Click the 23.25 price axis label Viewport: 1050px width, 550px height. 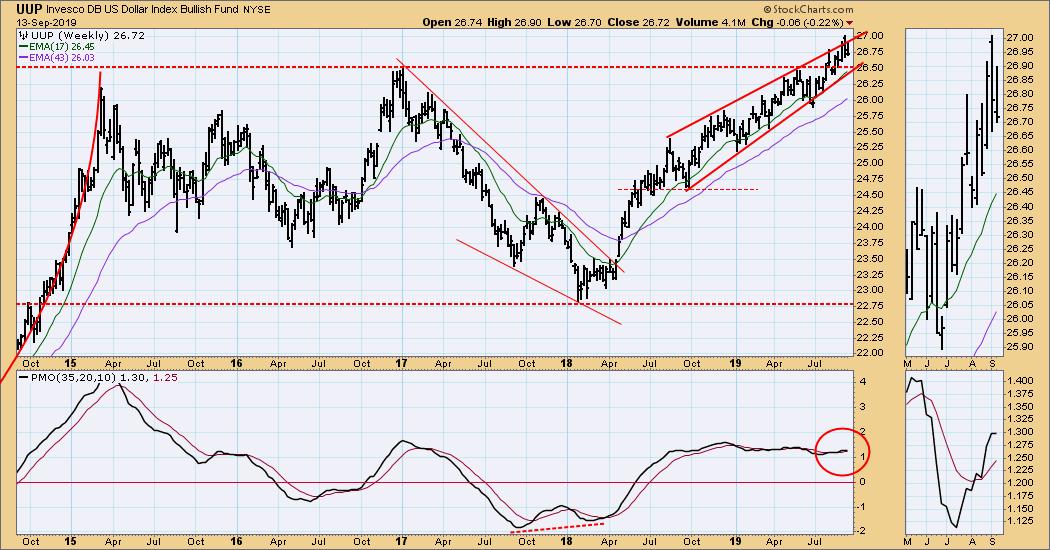(x=872, y=275)
